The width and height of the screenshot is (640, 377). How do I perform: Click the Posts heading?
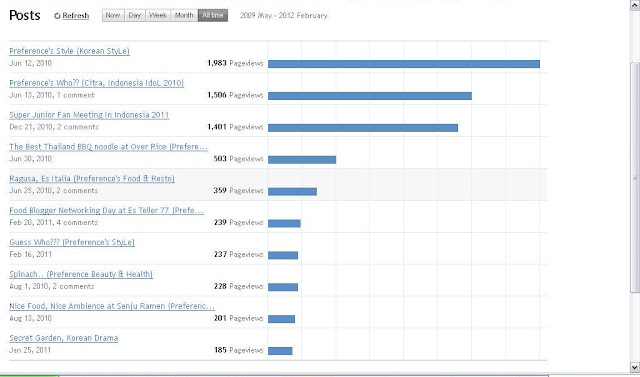point(25,16)
